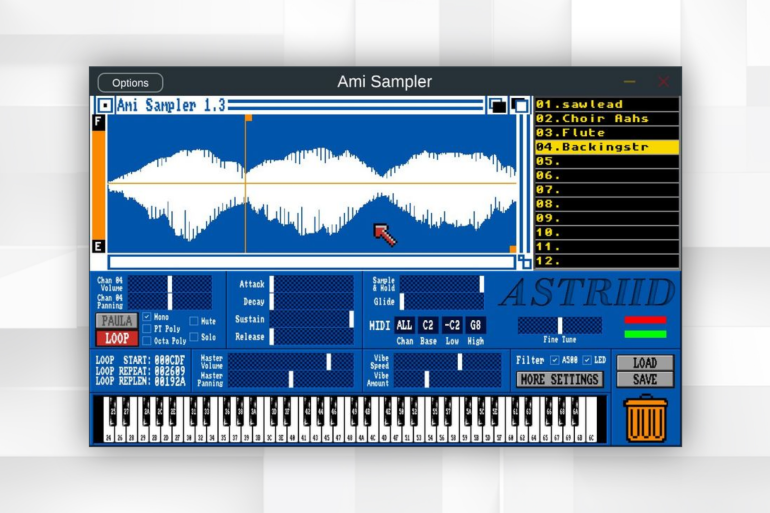The width and height of the screenshot is (770, 513).
Task: Click the F marker on the waveform level bar
Action: 98,122
